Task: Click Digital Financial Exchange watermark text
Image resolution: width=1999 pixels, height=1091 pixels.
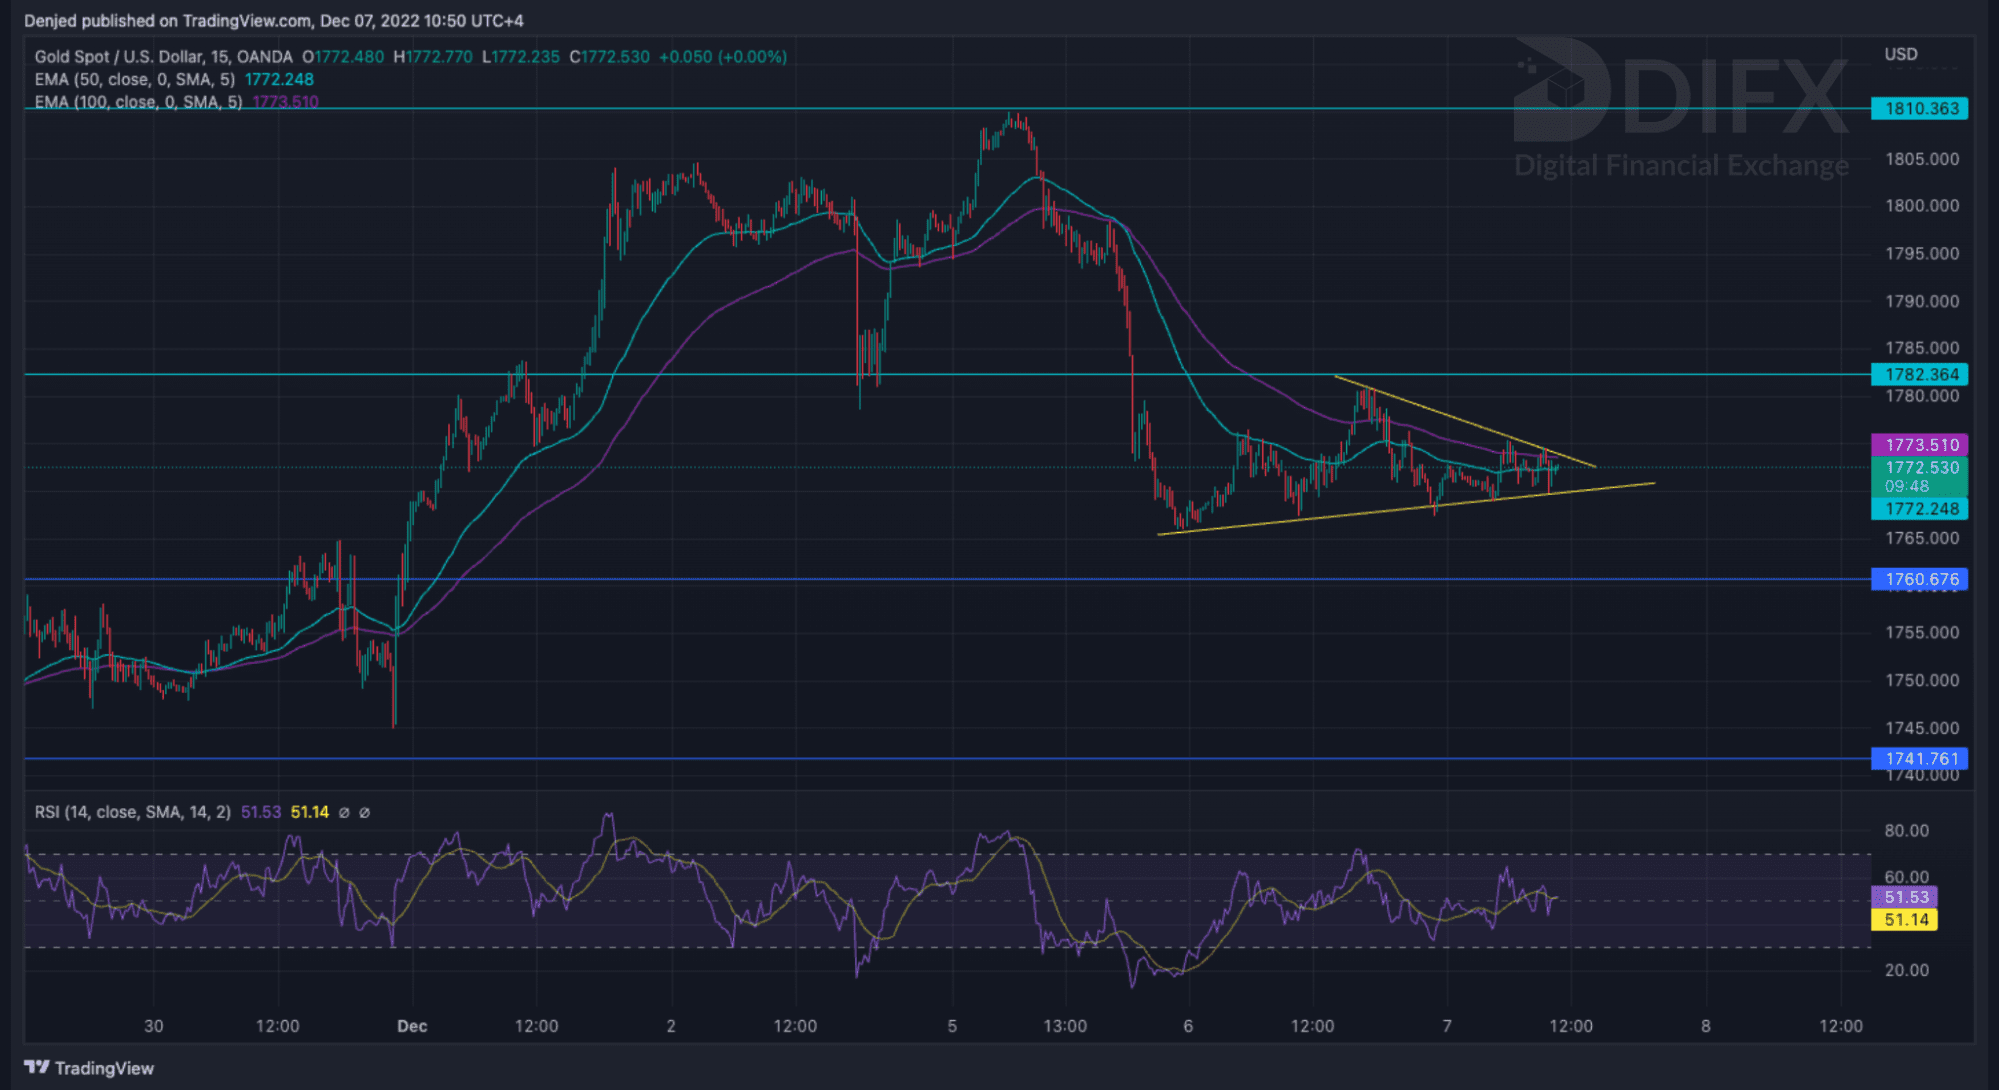Action: pyautogui.click(x=1681, y=165)
